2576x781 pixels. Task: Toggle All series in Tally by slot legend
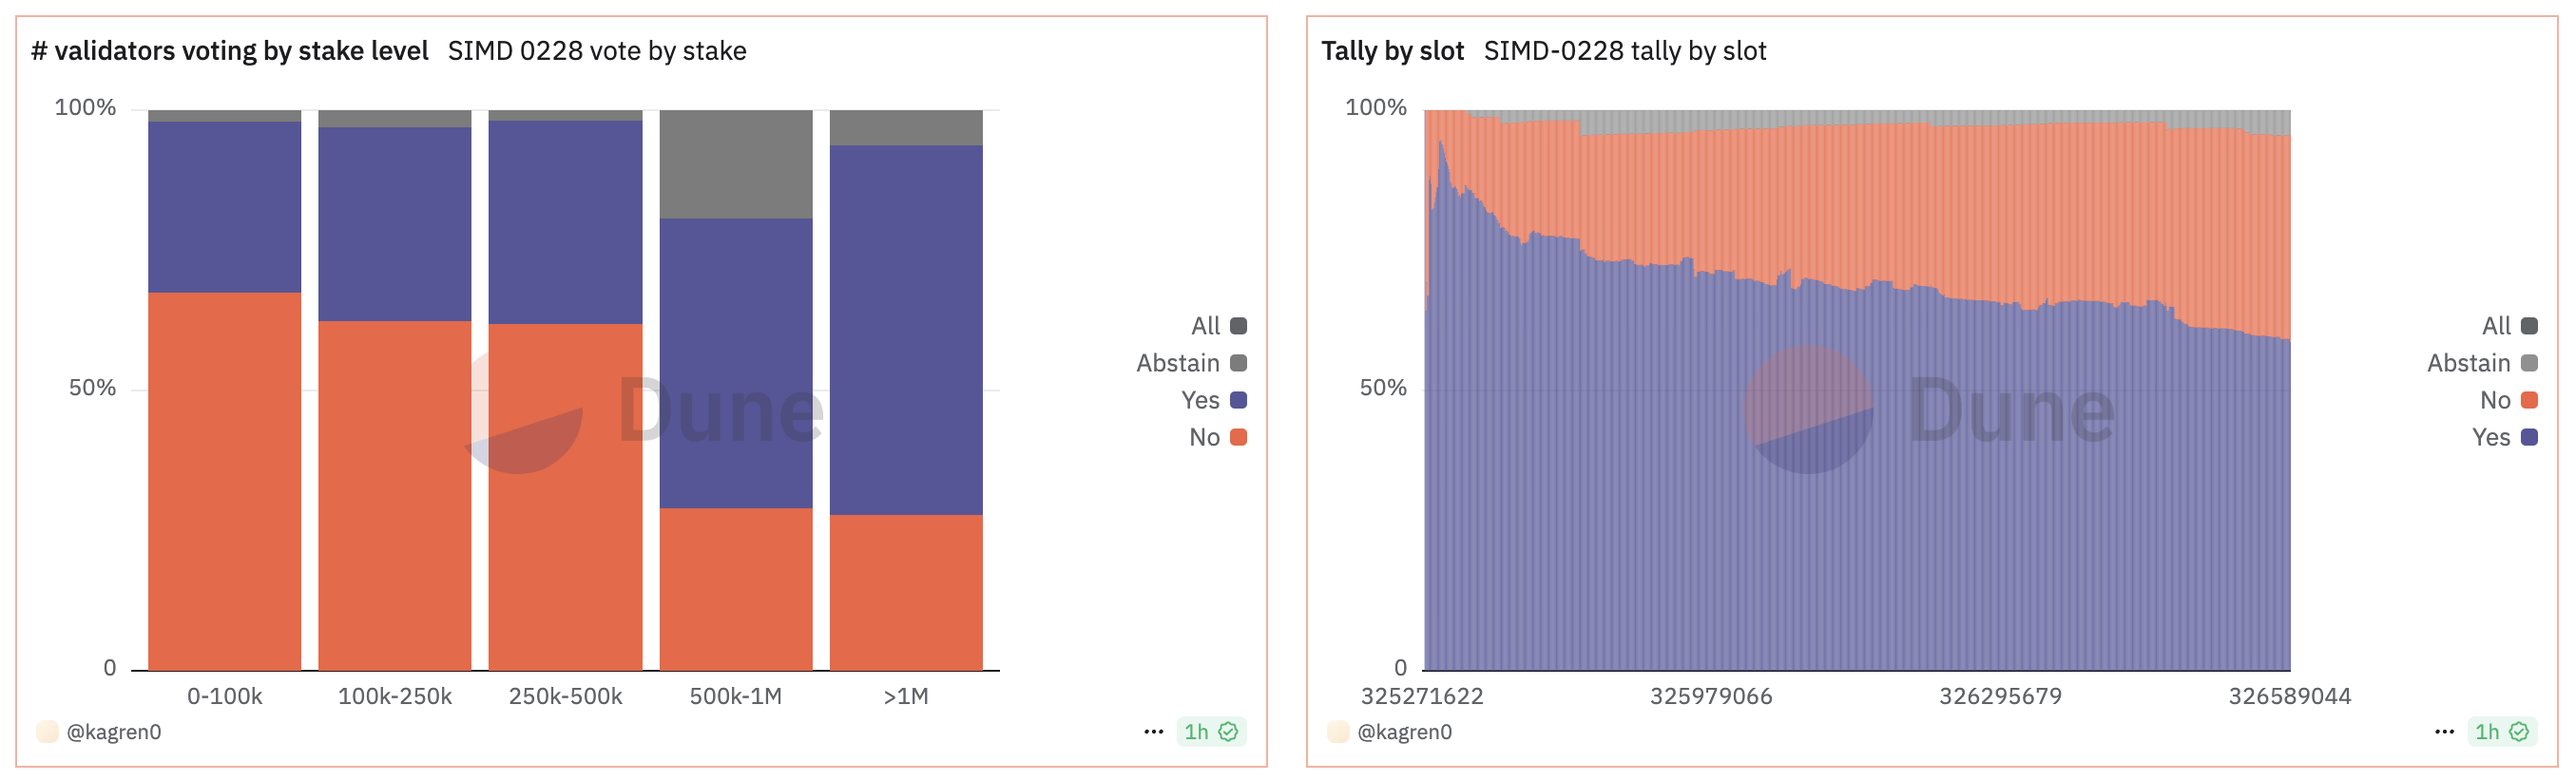click(x=2529, y=326)
